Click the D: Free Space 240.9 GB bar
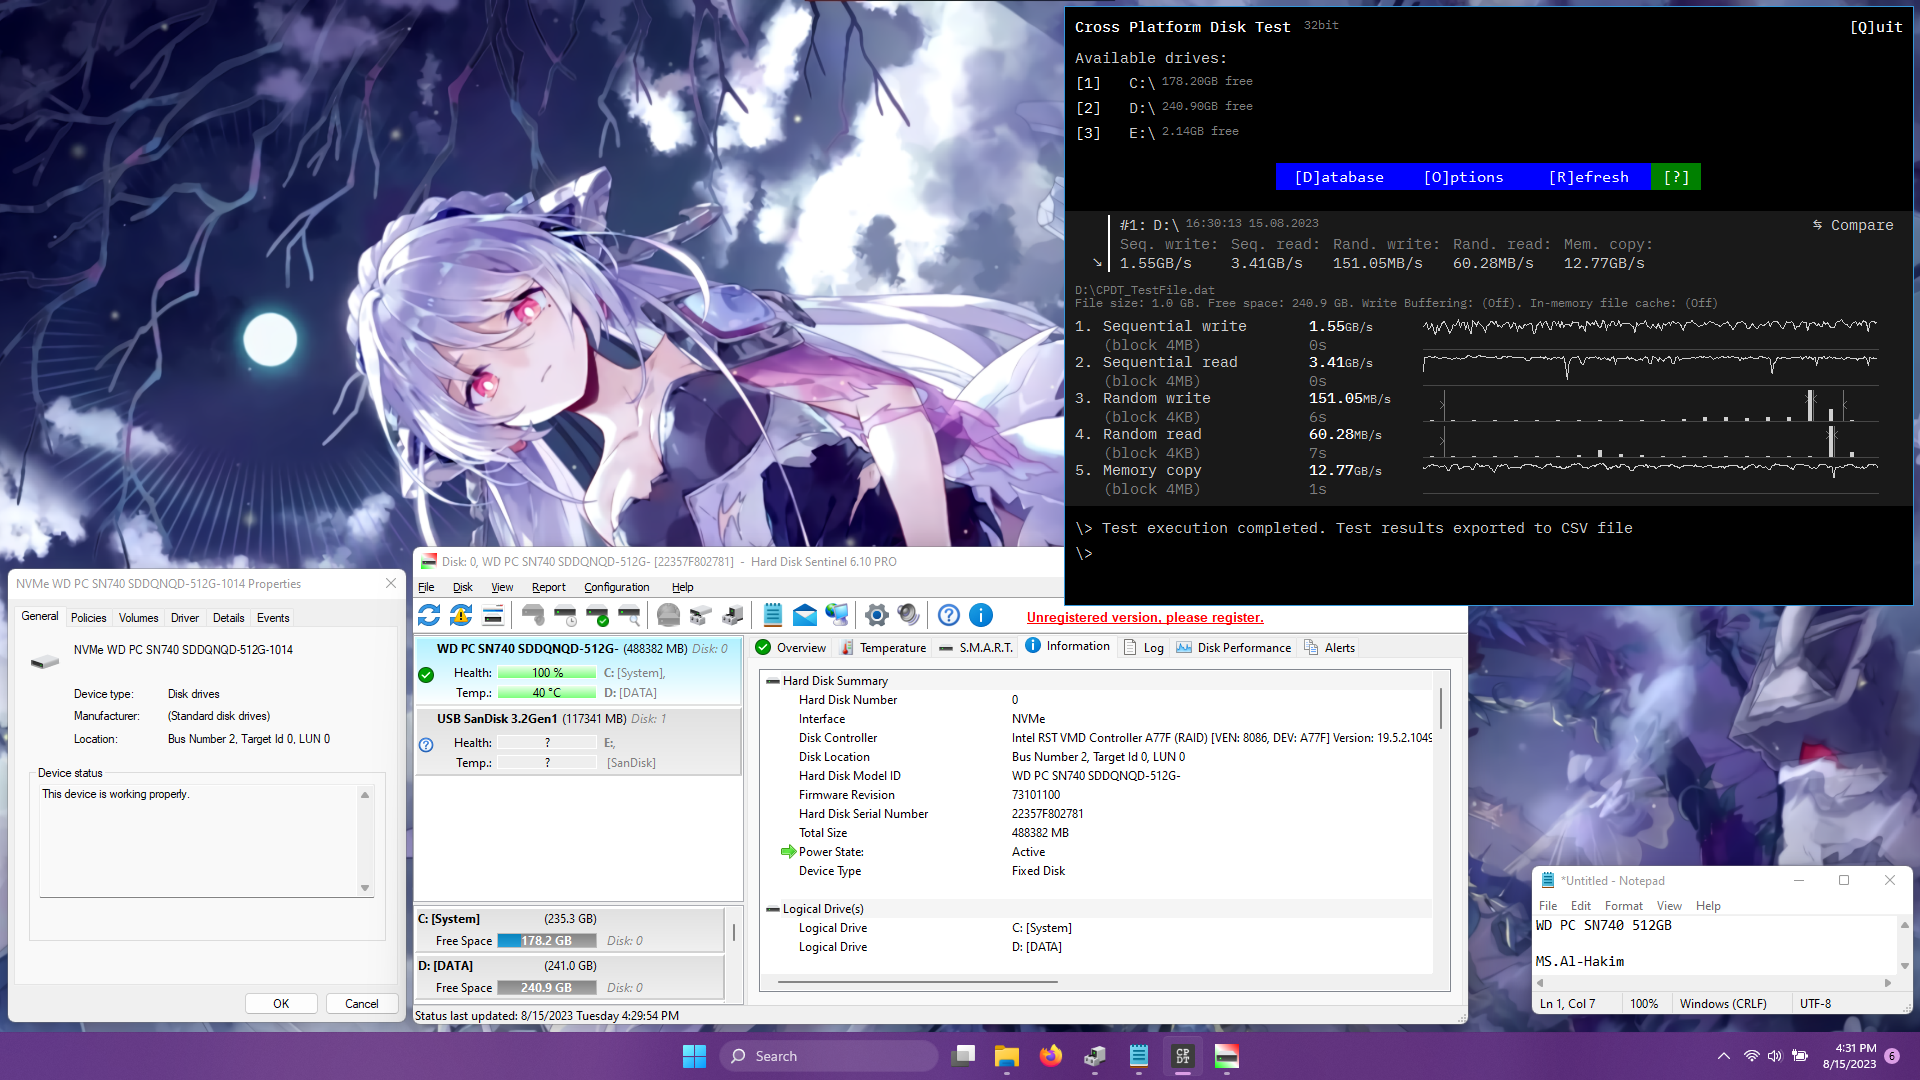The image size is (1920, 1080). click(x=547, y=988)
